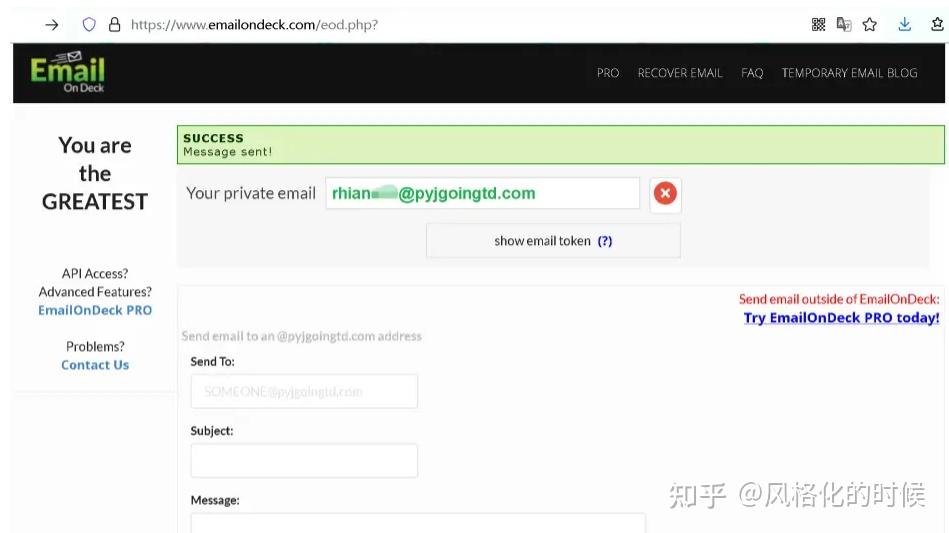Visit the TEMPORARY EMAIL BLOG

tap(849, 73)
